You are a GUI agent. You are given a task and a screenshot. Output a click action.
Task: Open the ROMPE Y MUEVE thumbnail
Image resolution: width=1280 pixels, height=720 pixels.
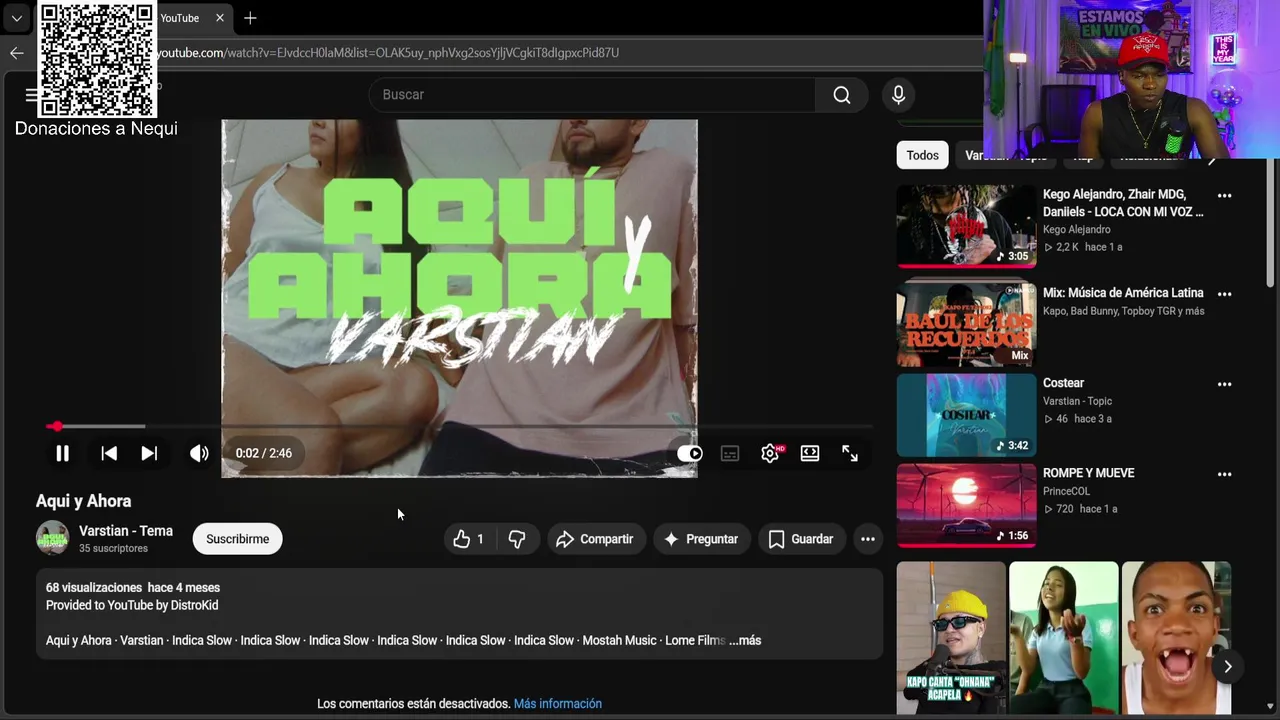point(966,505)
